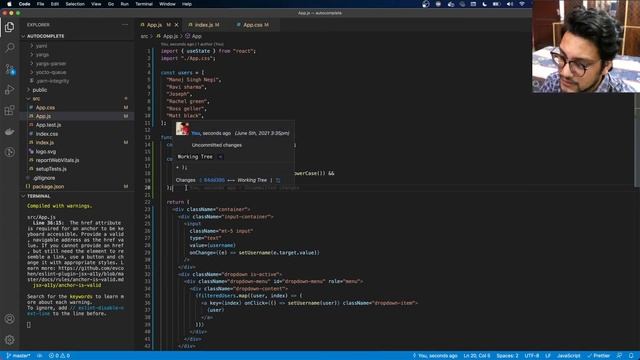
Task: Click the master branch indicator in status bar
Action: coord(18,356)
